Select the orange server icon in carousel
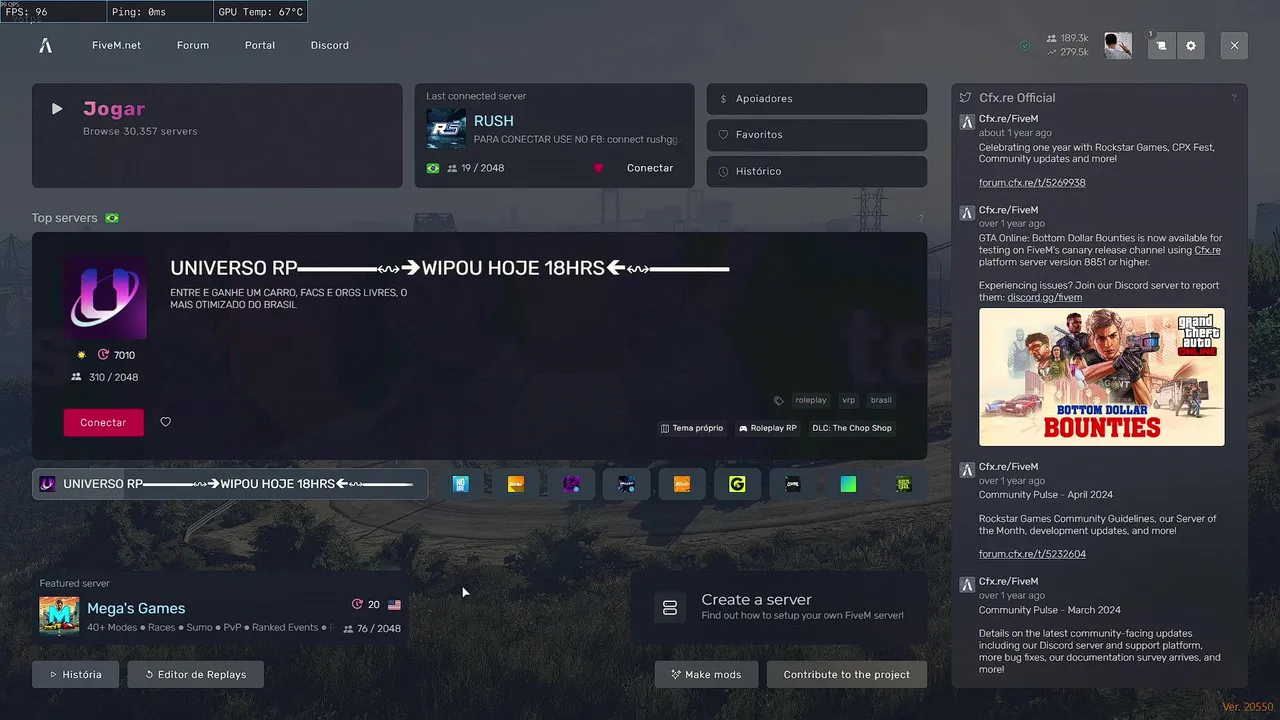This screenshot has height=720, width=1280. click(x=682, y=484)
